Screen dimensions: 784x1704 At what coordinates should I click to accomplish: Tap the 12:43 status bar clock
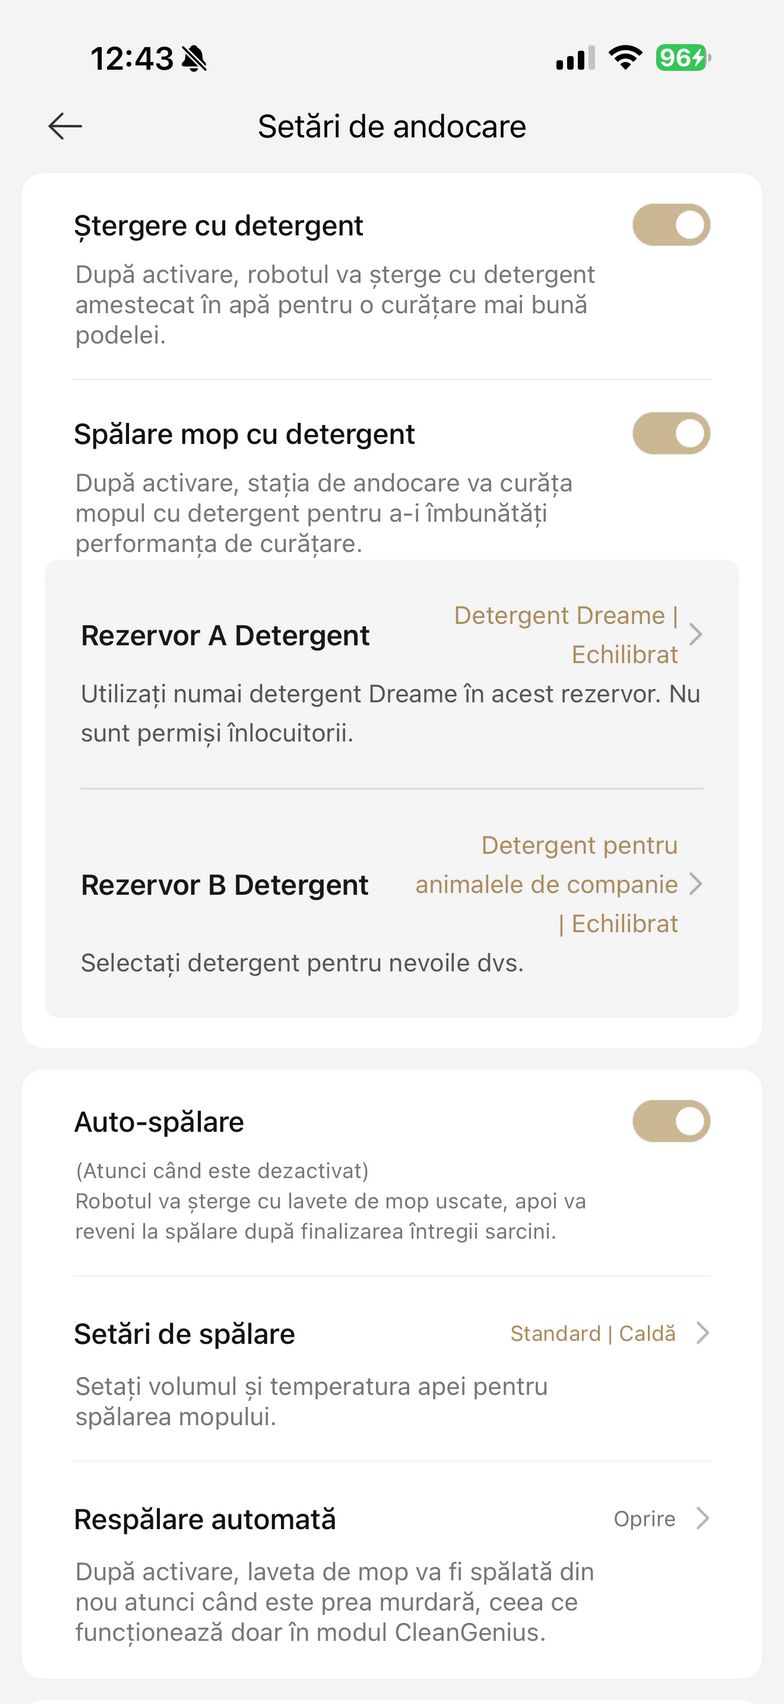point(132,59)
